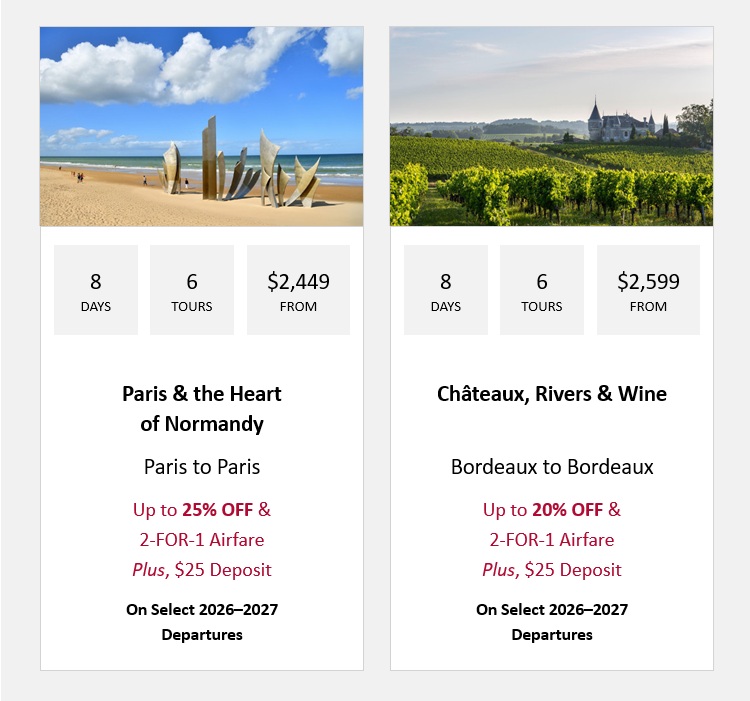Click the Paris to Paris route text
The image size is (750, 701).
[x=202, y=467]
